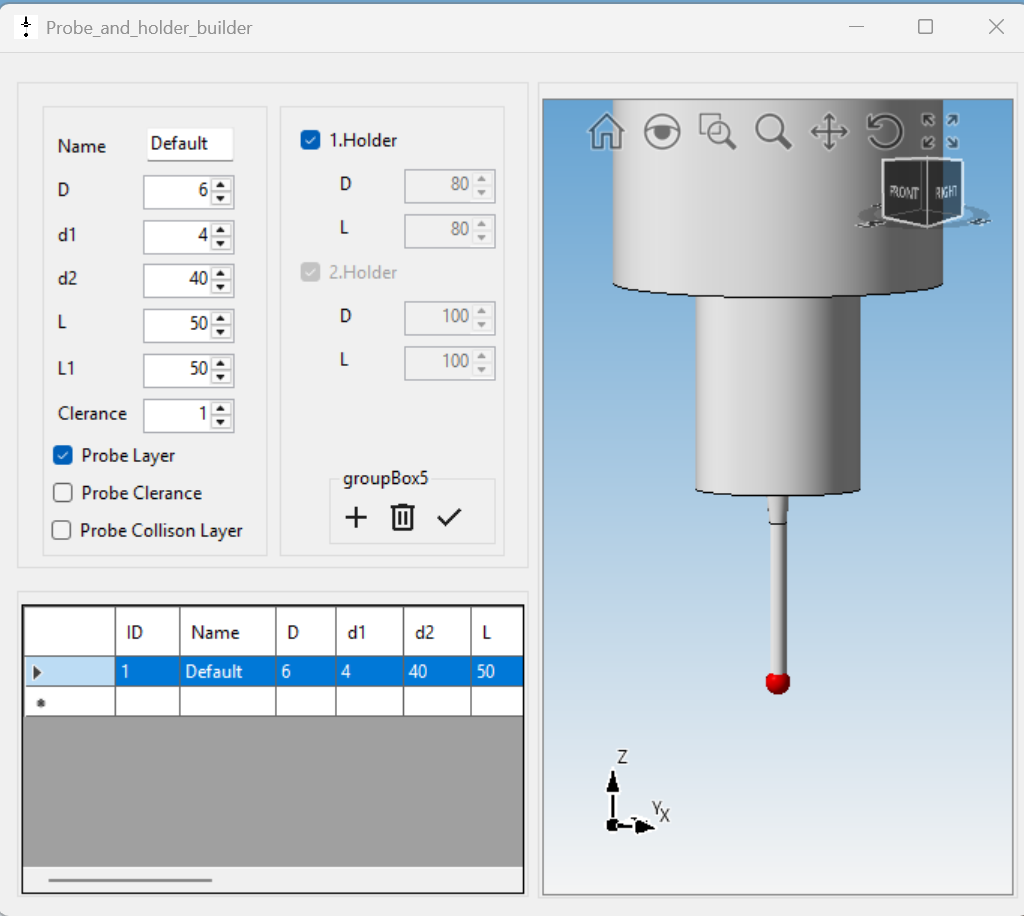Confirm with the checkmark icon in groupBox5

(x=451, y=517)
